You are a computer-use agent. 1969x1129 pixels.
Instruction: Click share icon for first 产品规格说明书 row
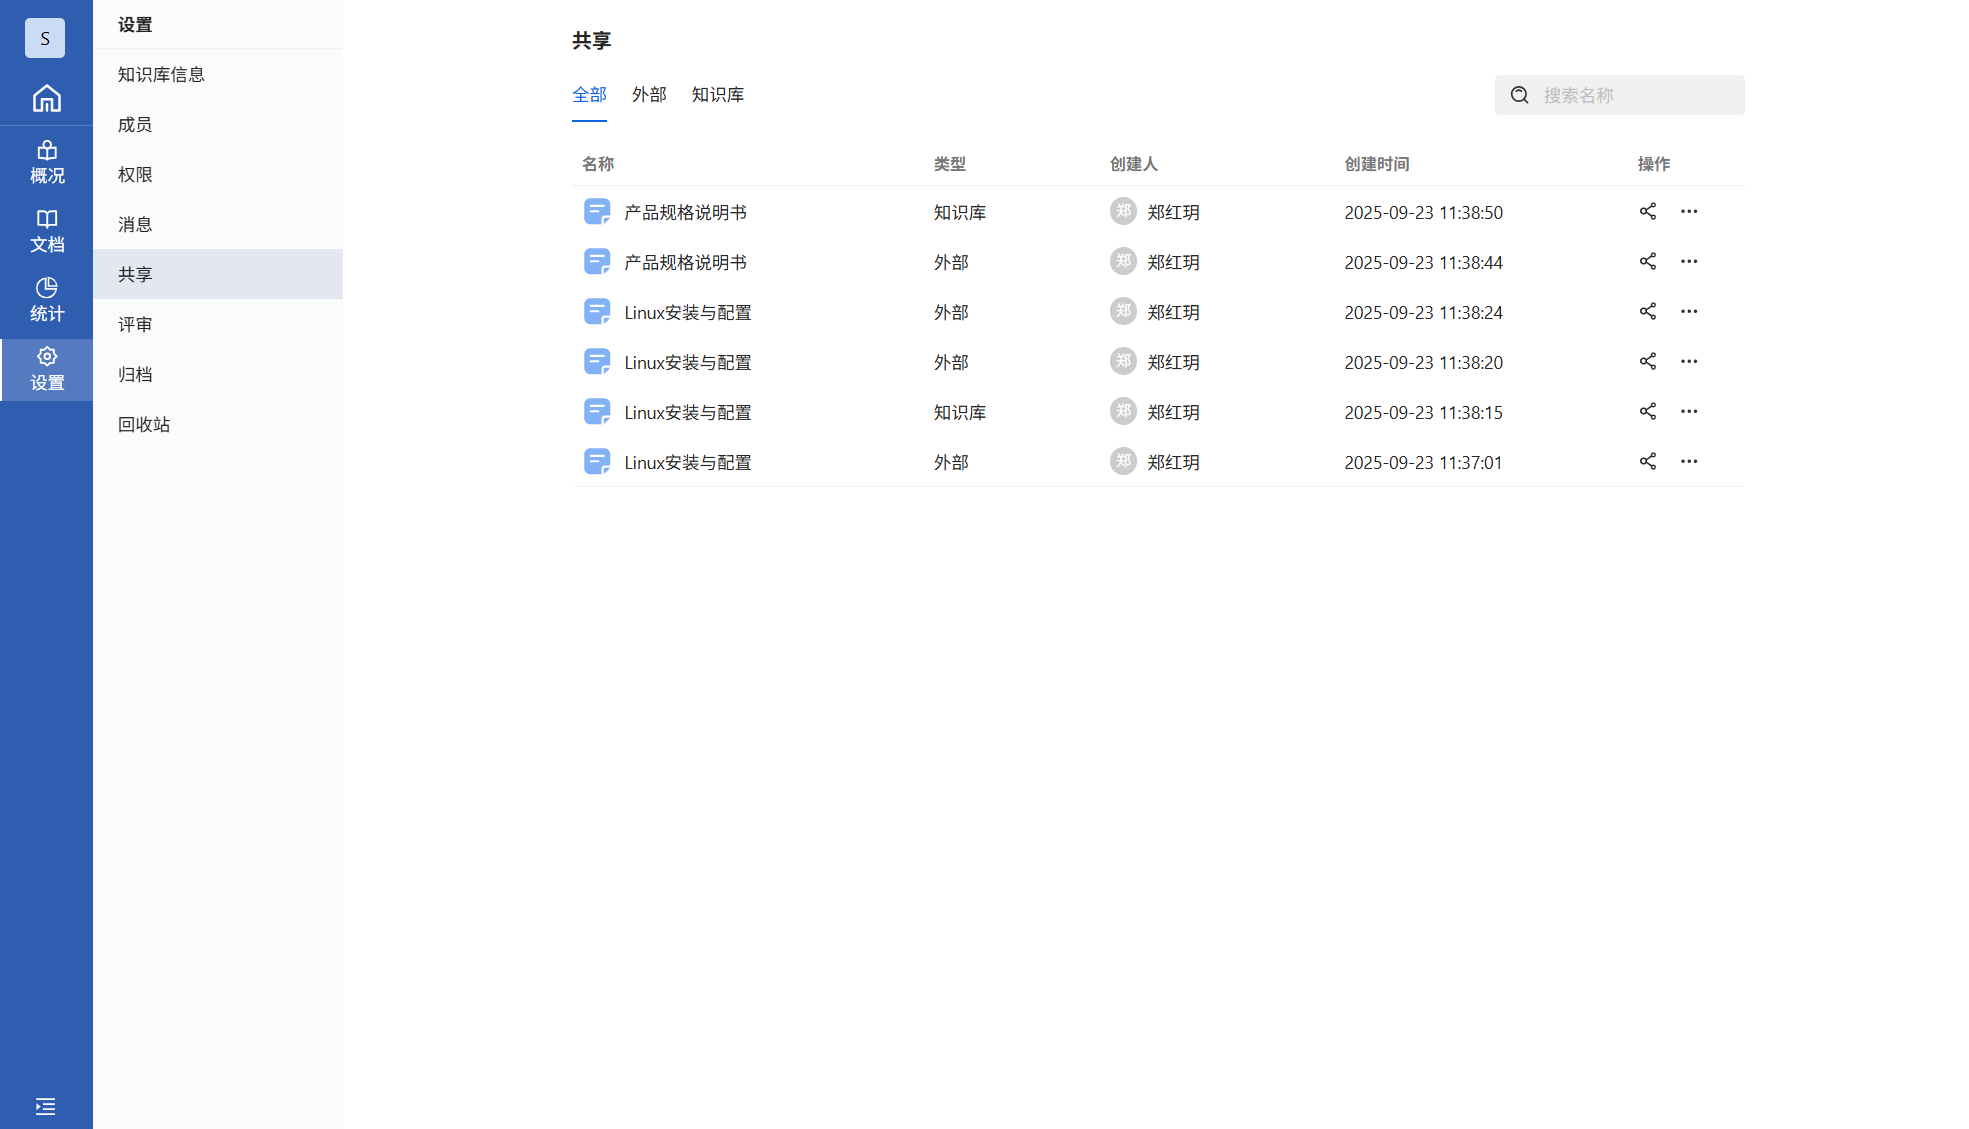tap(1647, 211)
